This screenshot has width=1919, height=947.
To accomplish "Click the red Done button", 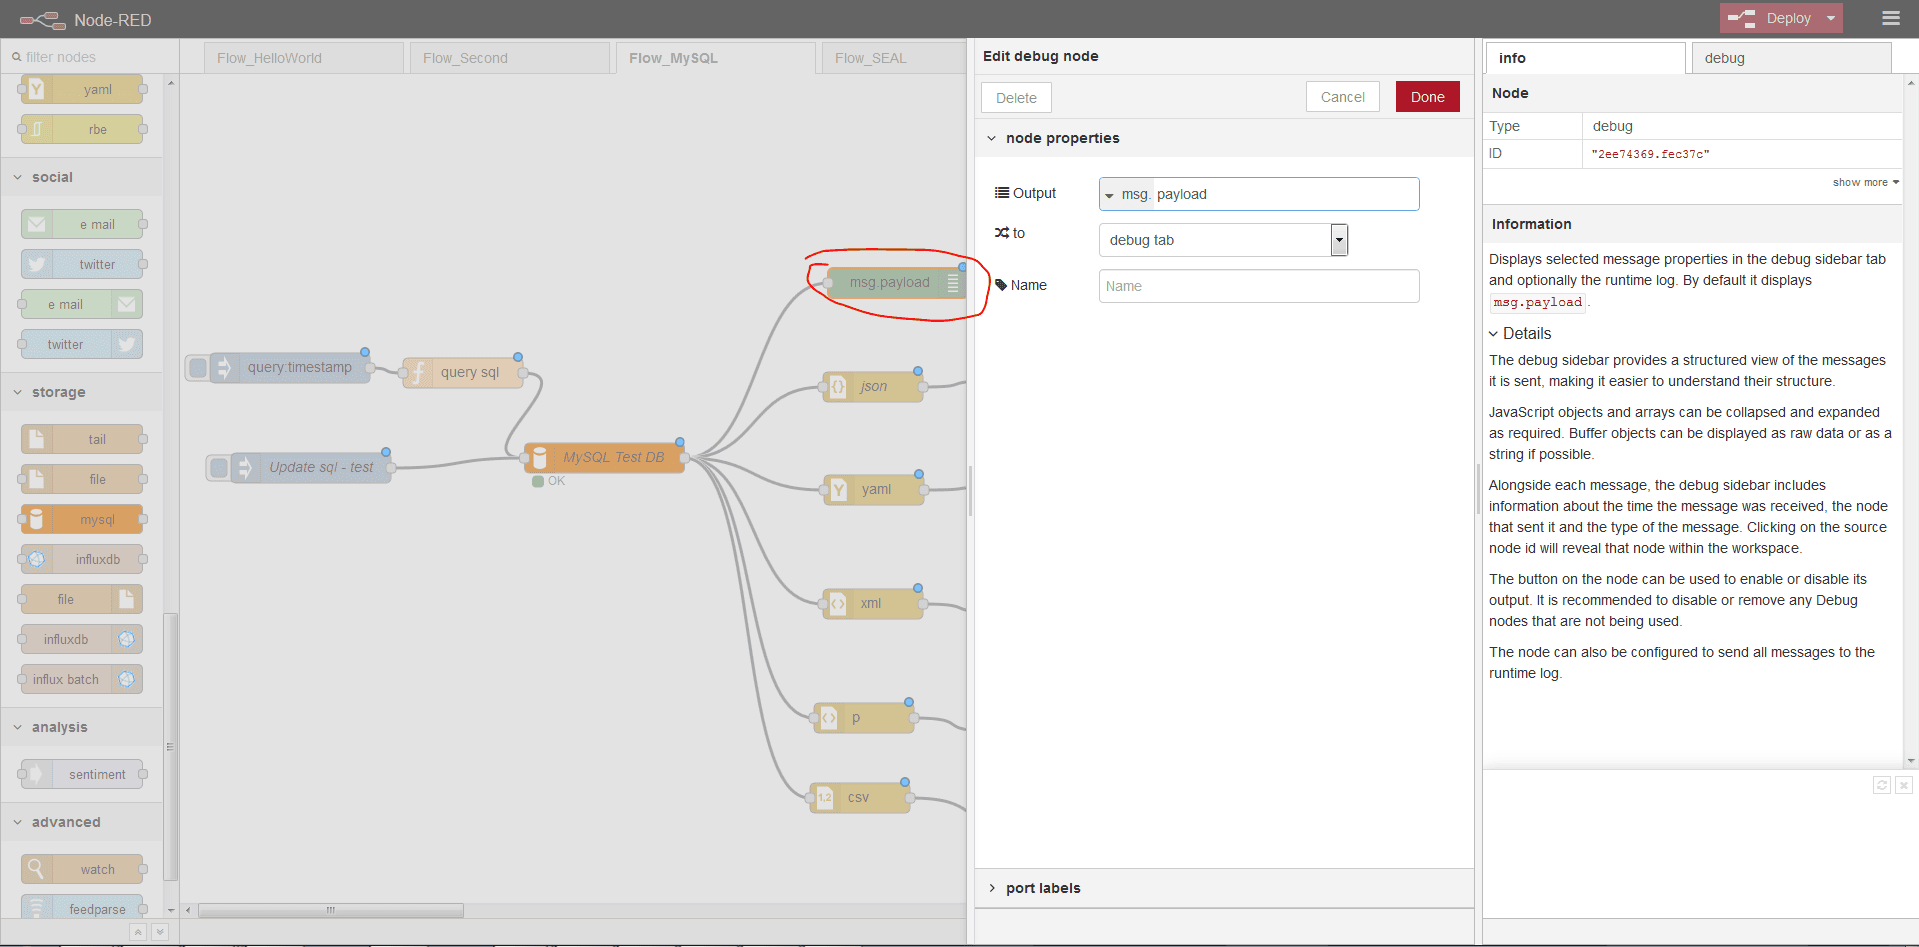I will 1427,97.
